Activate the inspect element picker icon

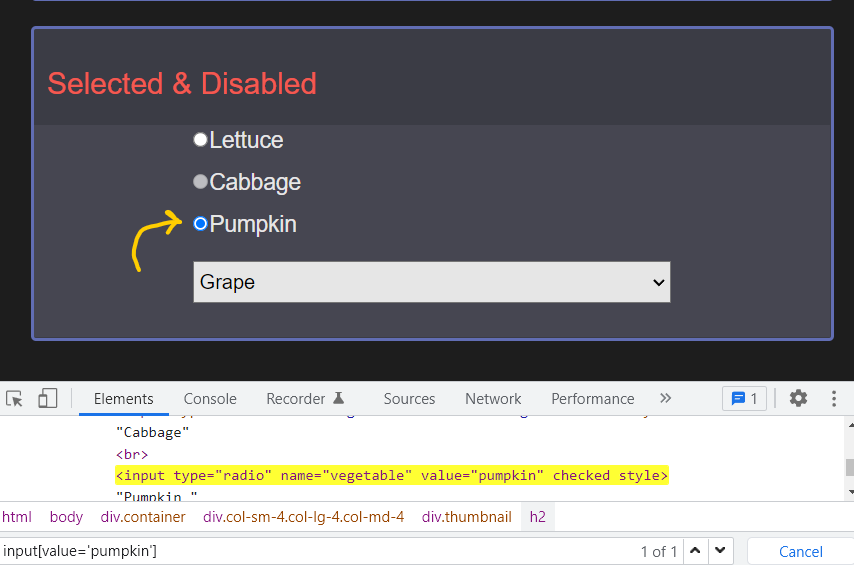(x=15, y=399)
